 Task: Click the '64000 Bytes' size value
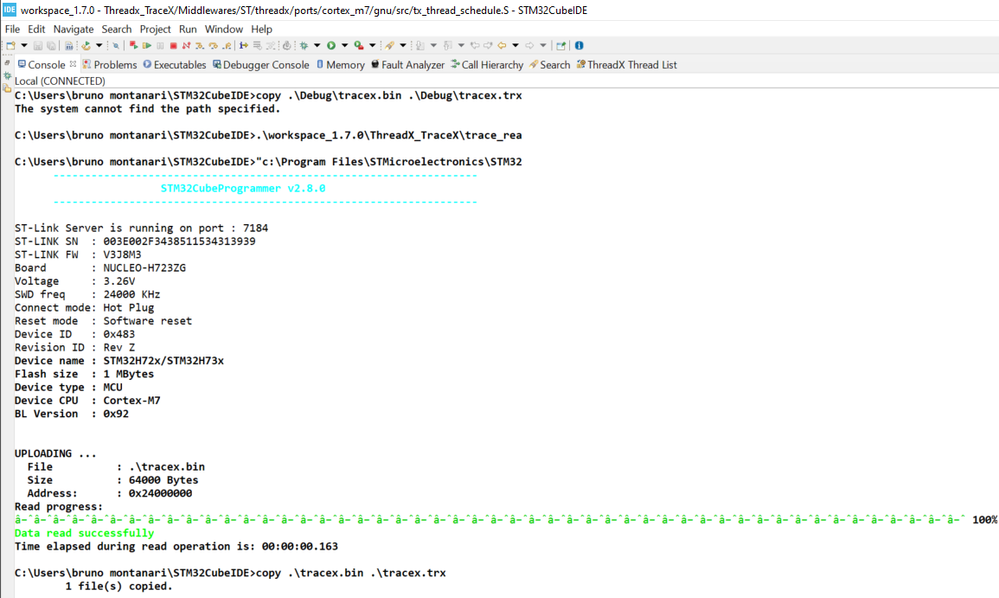163,480
